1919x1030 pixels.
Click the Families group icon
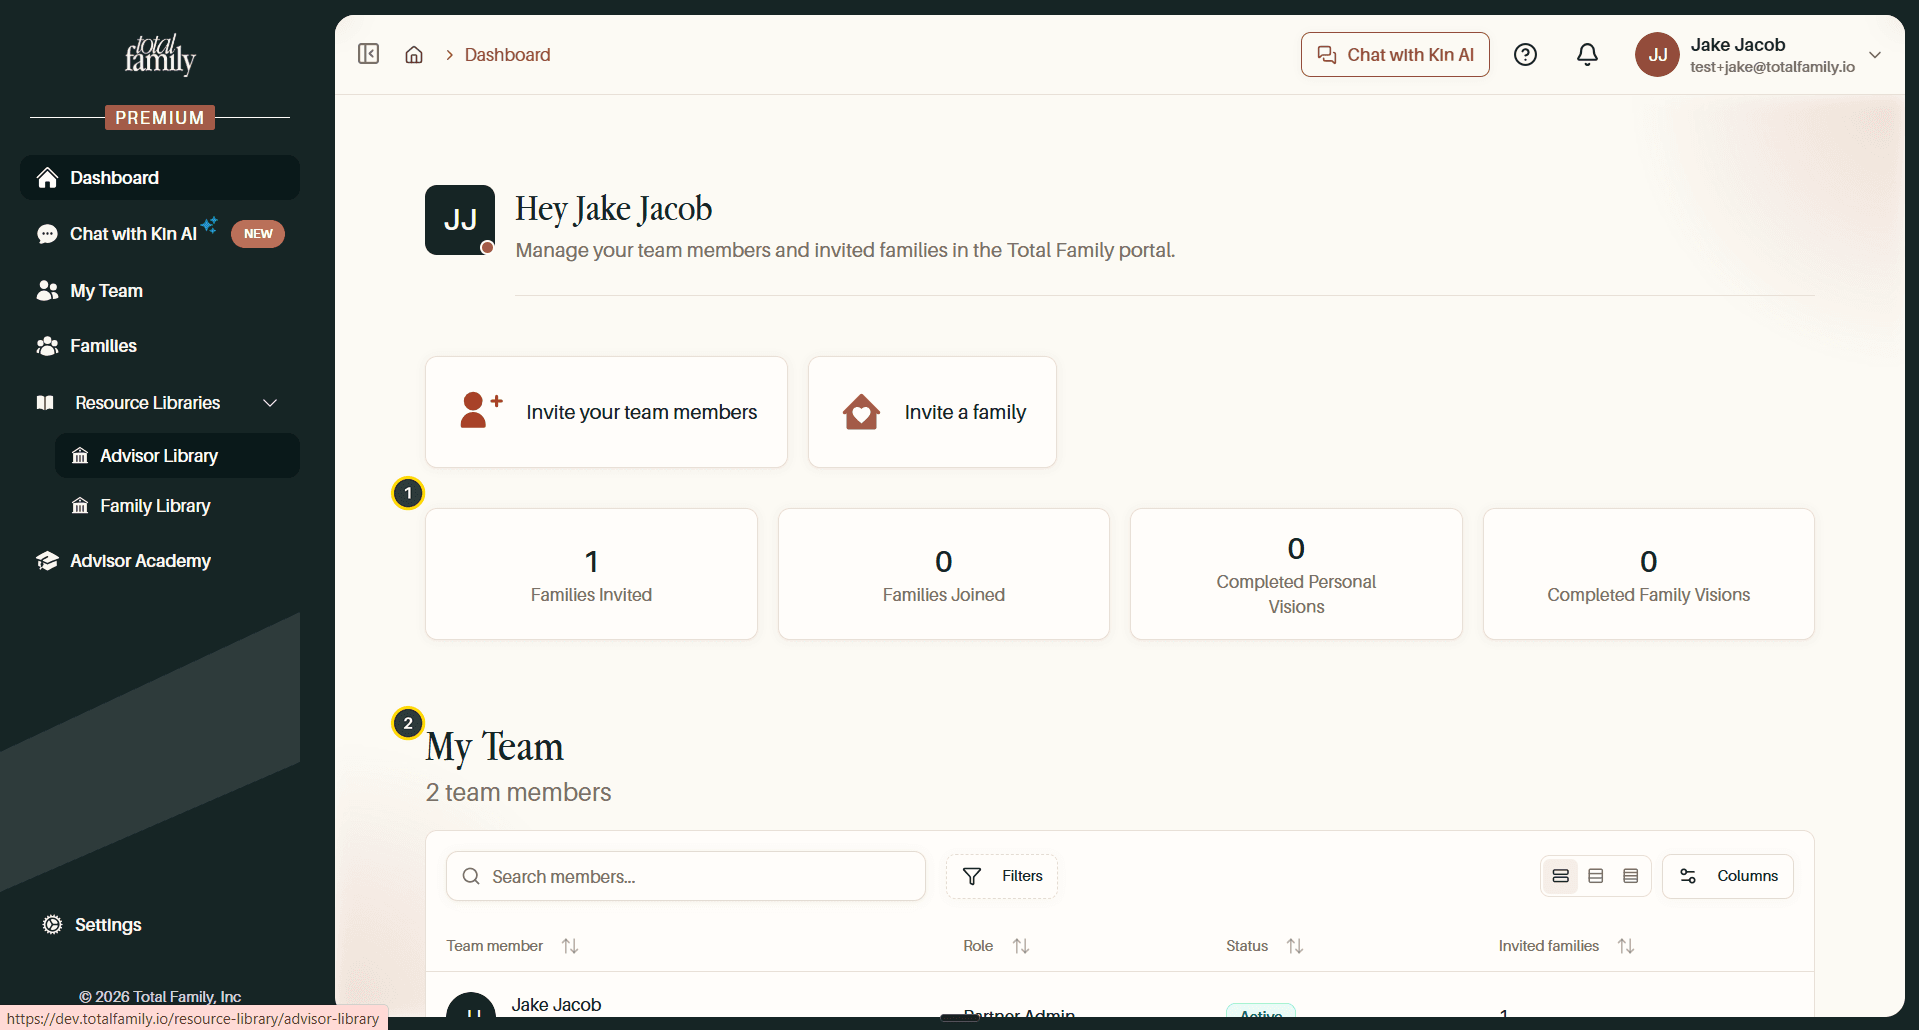pyautogui.click(x=47, y=346)
